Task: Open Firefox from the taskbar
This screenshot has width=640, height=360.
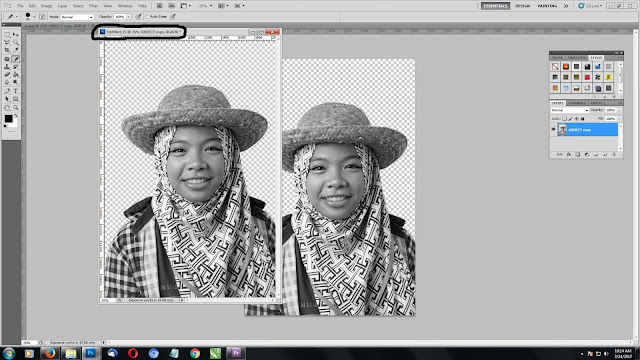Action: [x=50, y=353]
